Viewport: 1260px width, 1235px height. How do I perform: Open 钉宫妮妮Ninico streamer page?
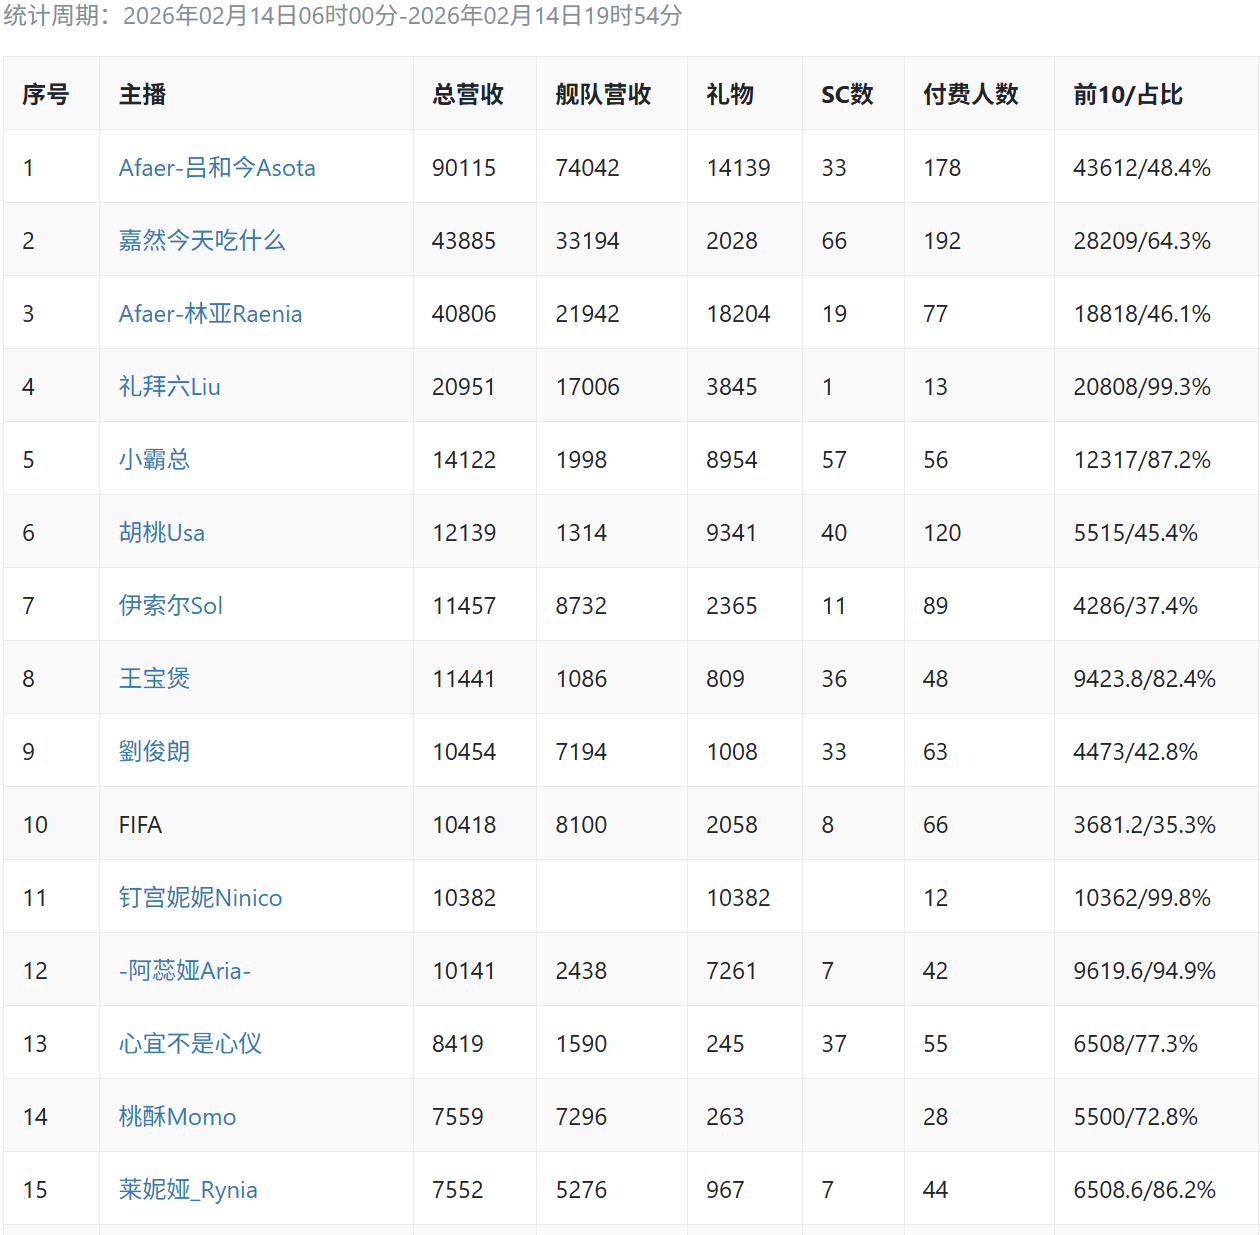[200, 898]
